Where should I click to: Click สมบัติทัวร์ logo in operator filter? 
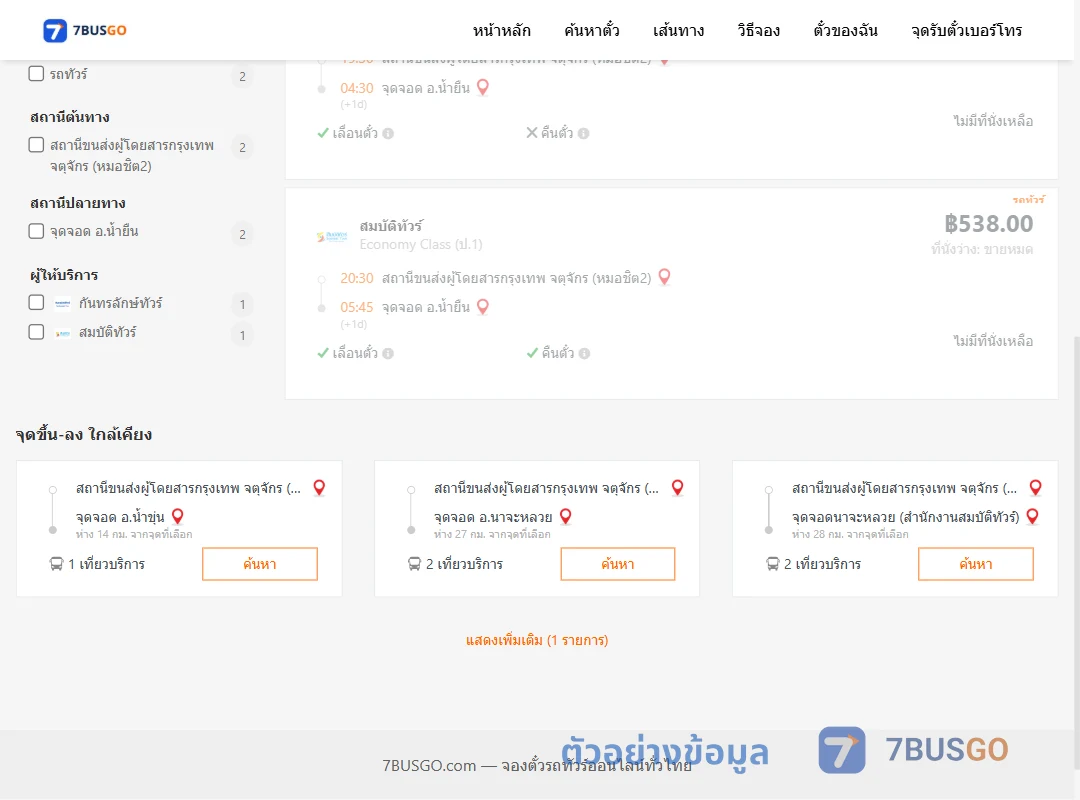tap(63, 333)
